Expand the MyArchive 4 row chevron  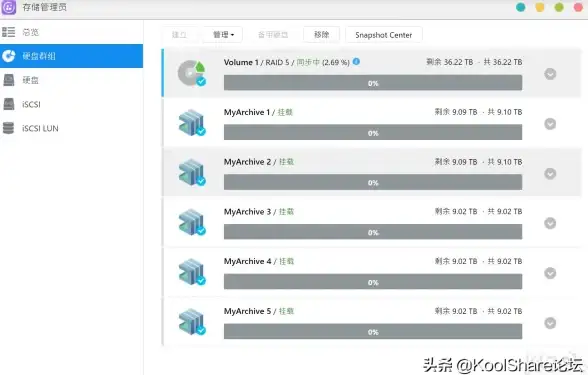550,273
